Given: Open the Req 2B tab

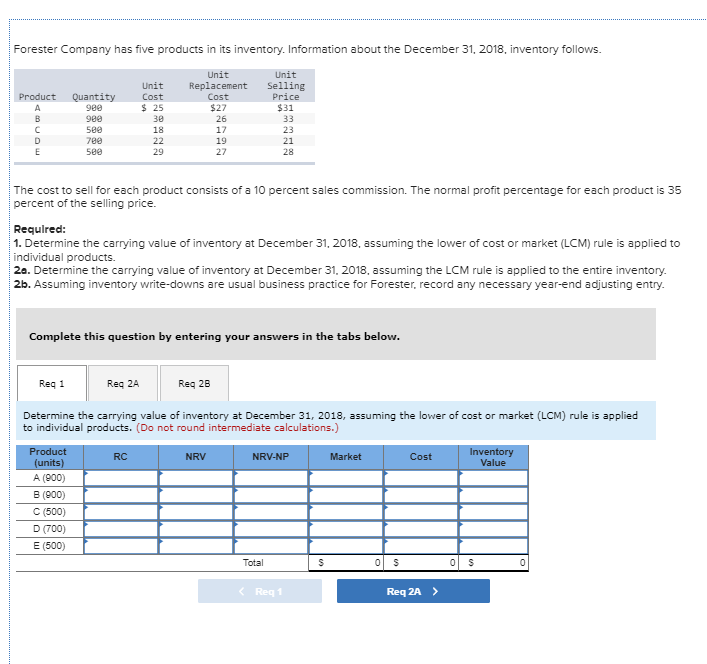Looking at the screenshot, I should pyautogui.click(x=194, y=383).
